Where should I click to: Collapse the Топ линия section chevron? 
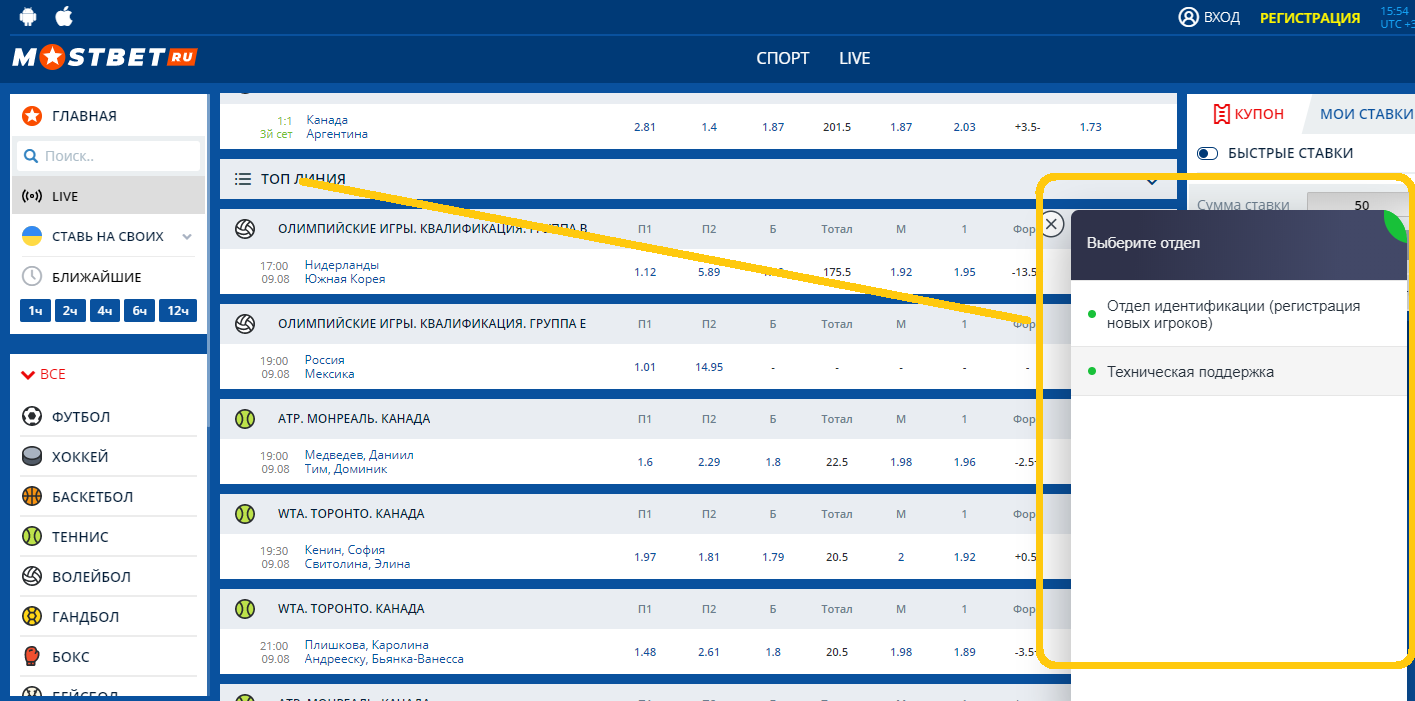[1152, 181]
